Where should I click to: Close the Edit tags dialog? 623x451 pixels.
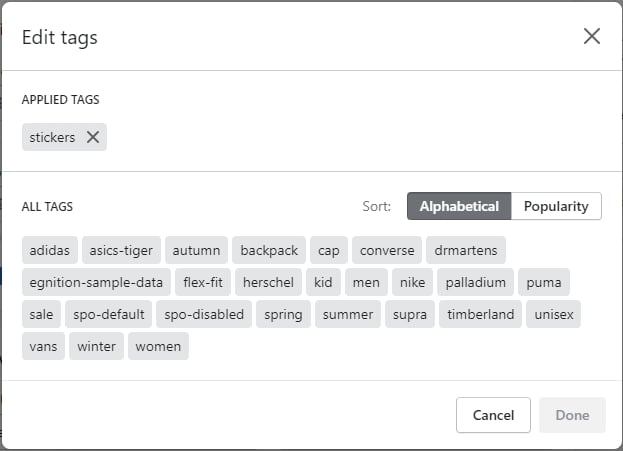pyautogui.click(x=592, y=37)
